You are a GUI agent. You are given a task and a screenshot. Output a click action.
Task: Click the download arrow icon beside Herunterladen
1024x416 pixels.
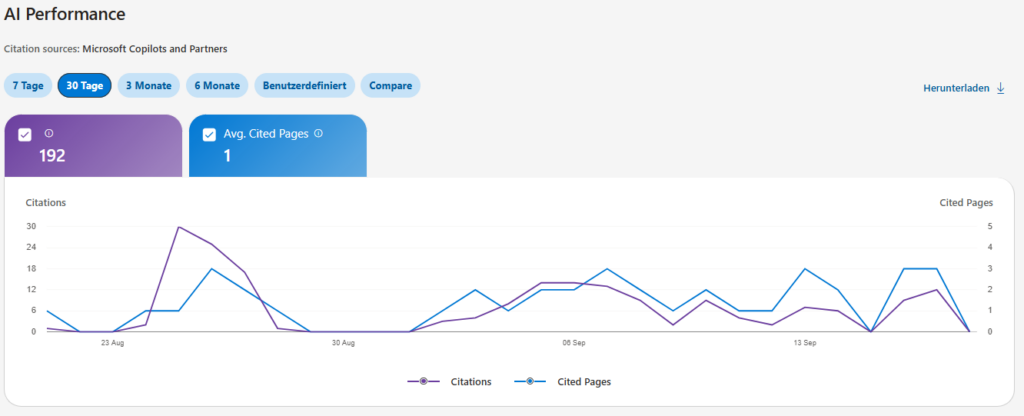[1000, 88]
